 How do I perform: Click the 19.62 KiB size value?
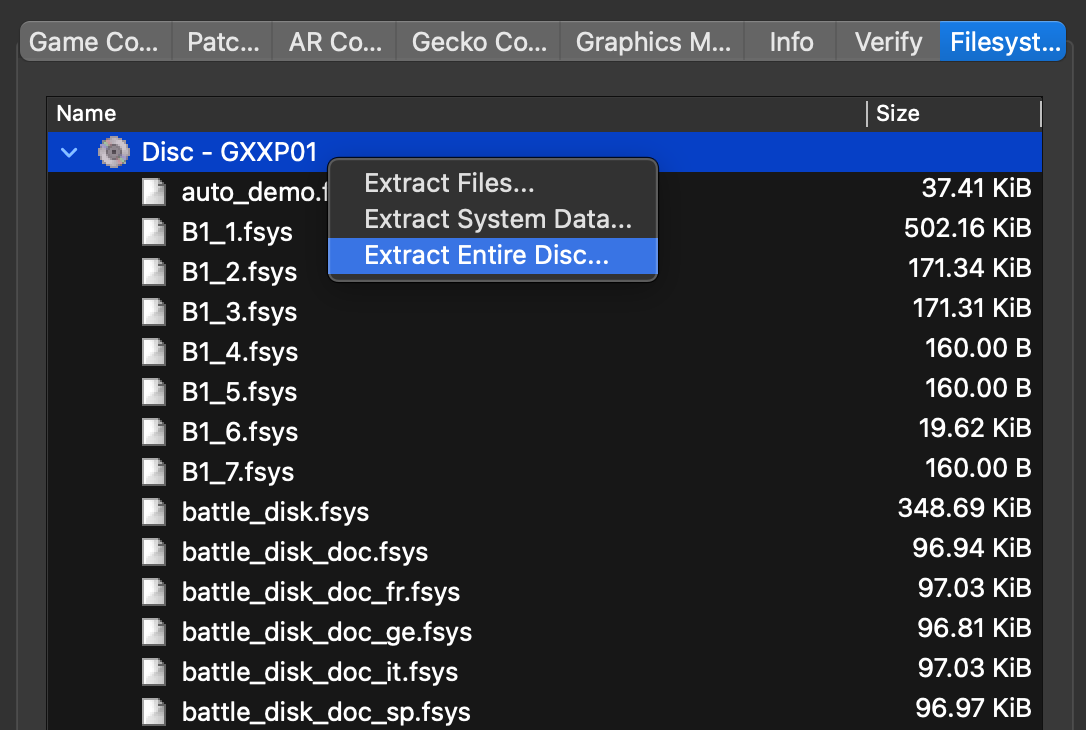pos(975,428)
